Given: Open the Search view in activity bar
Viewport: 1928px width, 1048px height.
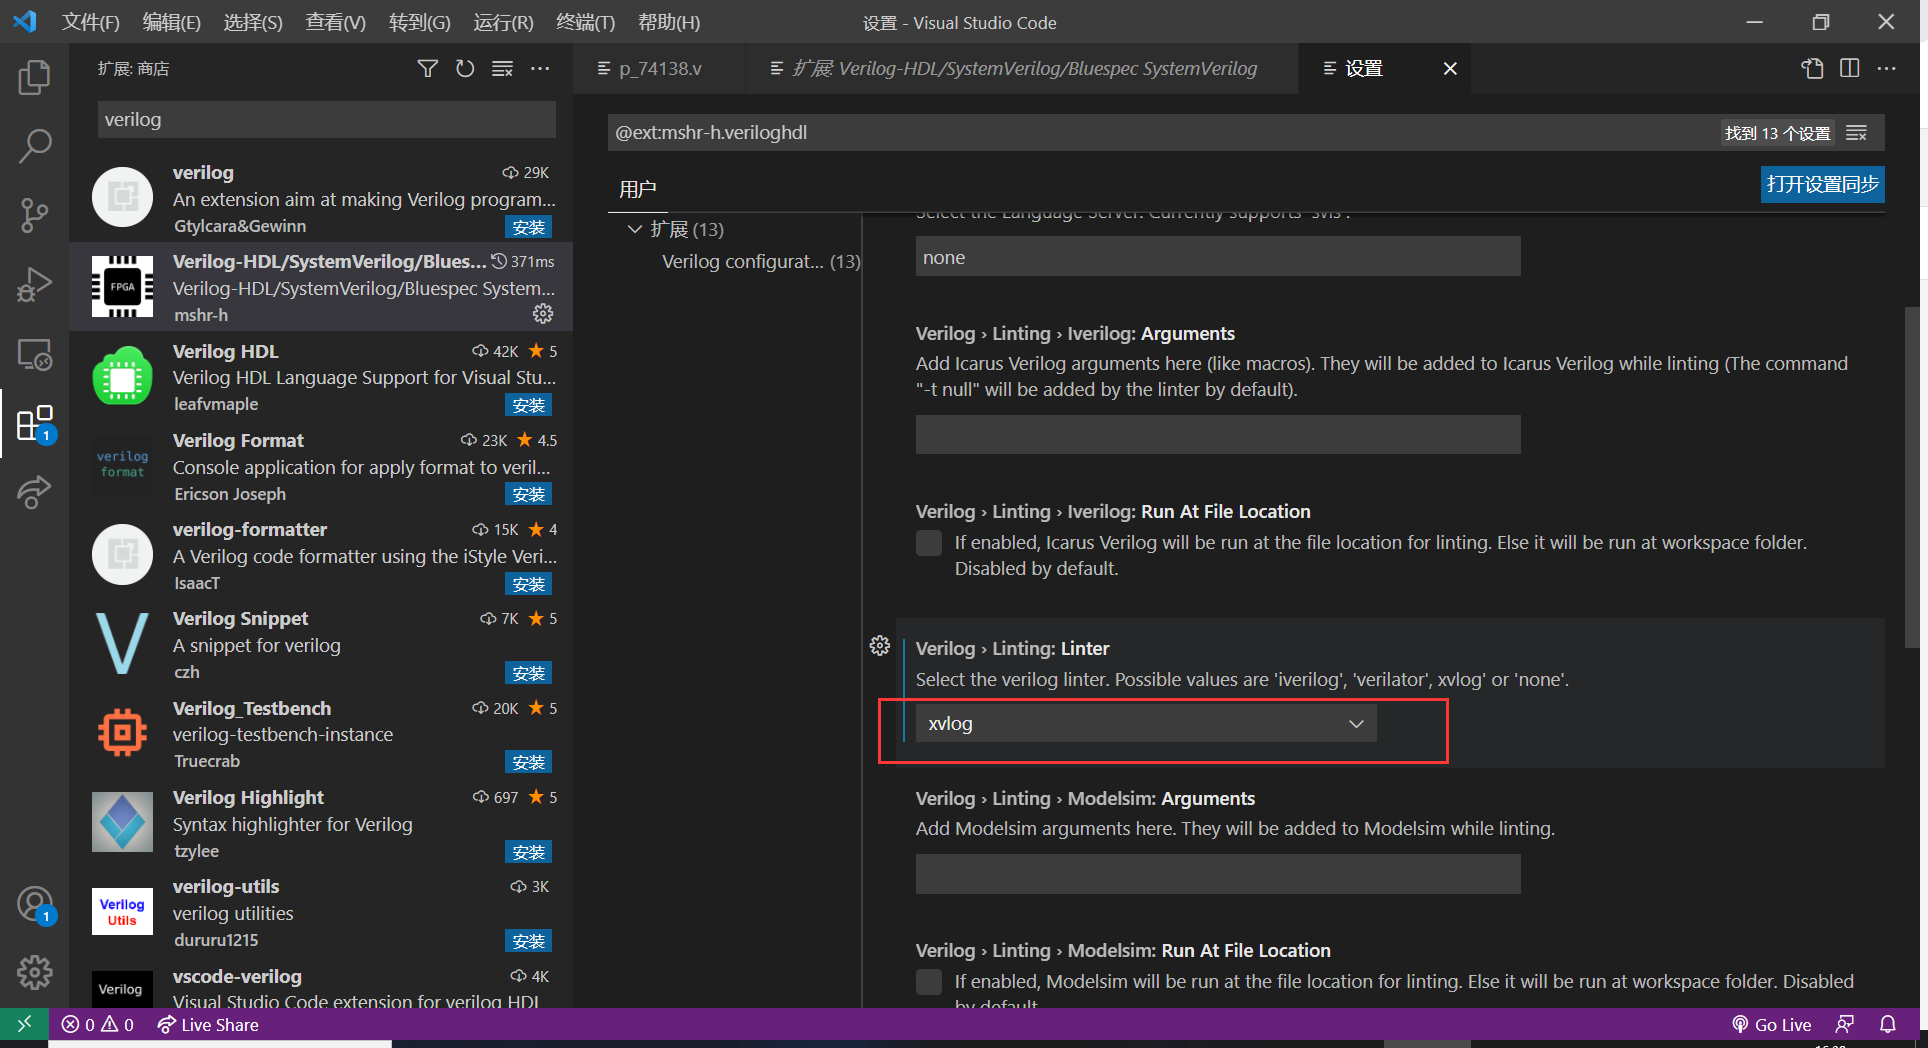Looking at the screenshot, I should pyautogui.click(x=34, y=146).
